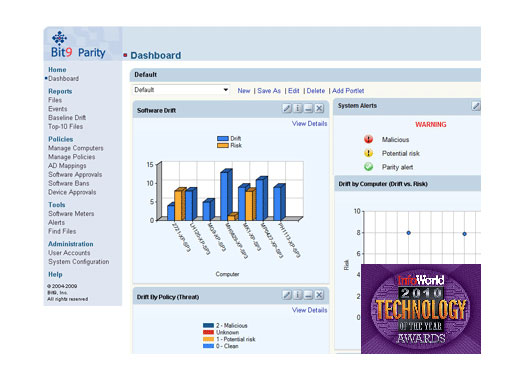Click the 0 - Clean legend swatch
This screenshot has width=522, height=378.
[x=208, y=346]
